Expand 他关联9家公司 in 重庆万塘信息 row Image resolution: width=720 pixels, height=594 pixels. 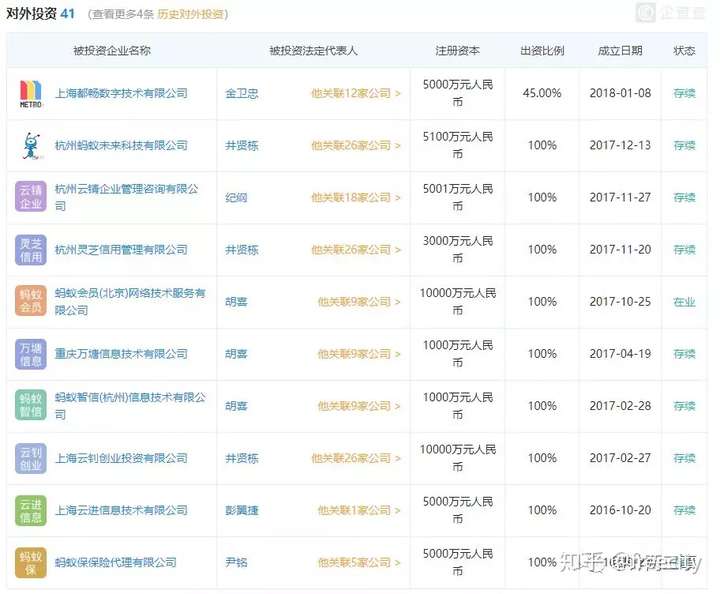point(359,354)
